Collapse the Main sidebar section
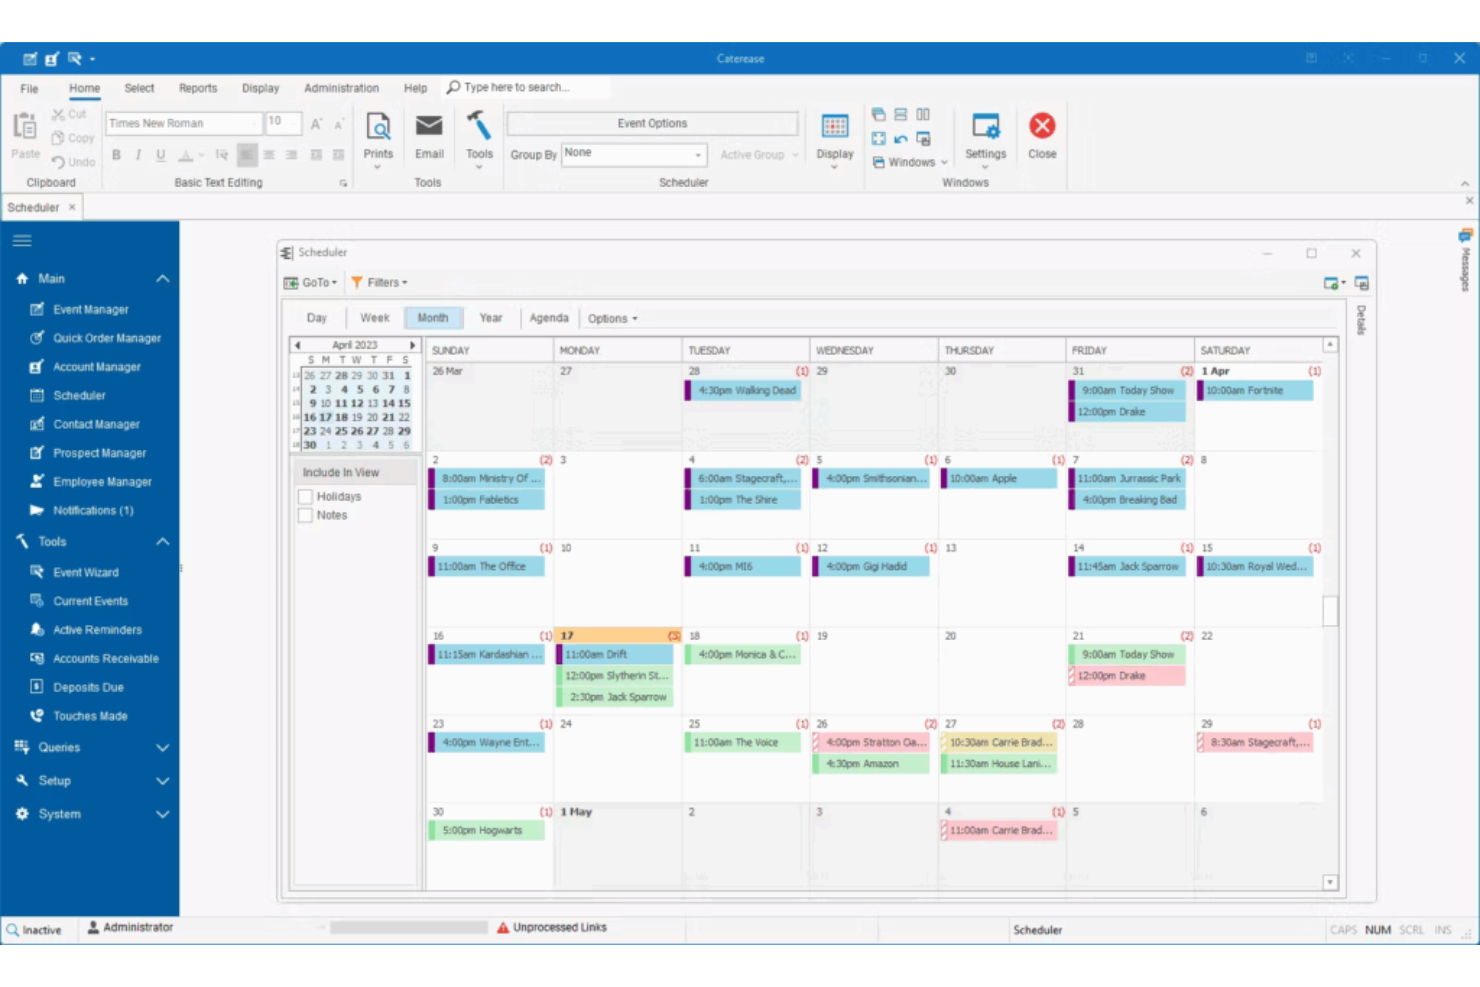 162,279
